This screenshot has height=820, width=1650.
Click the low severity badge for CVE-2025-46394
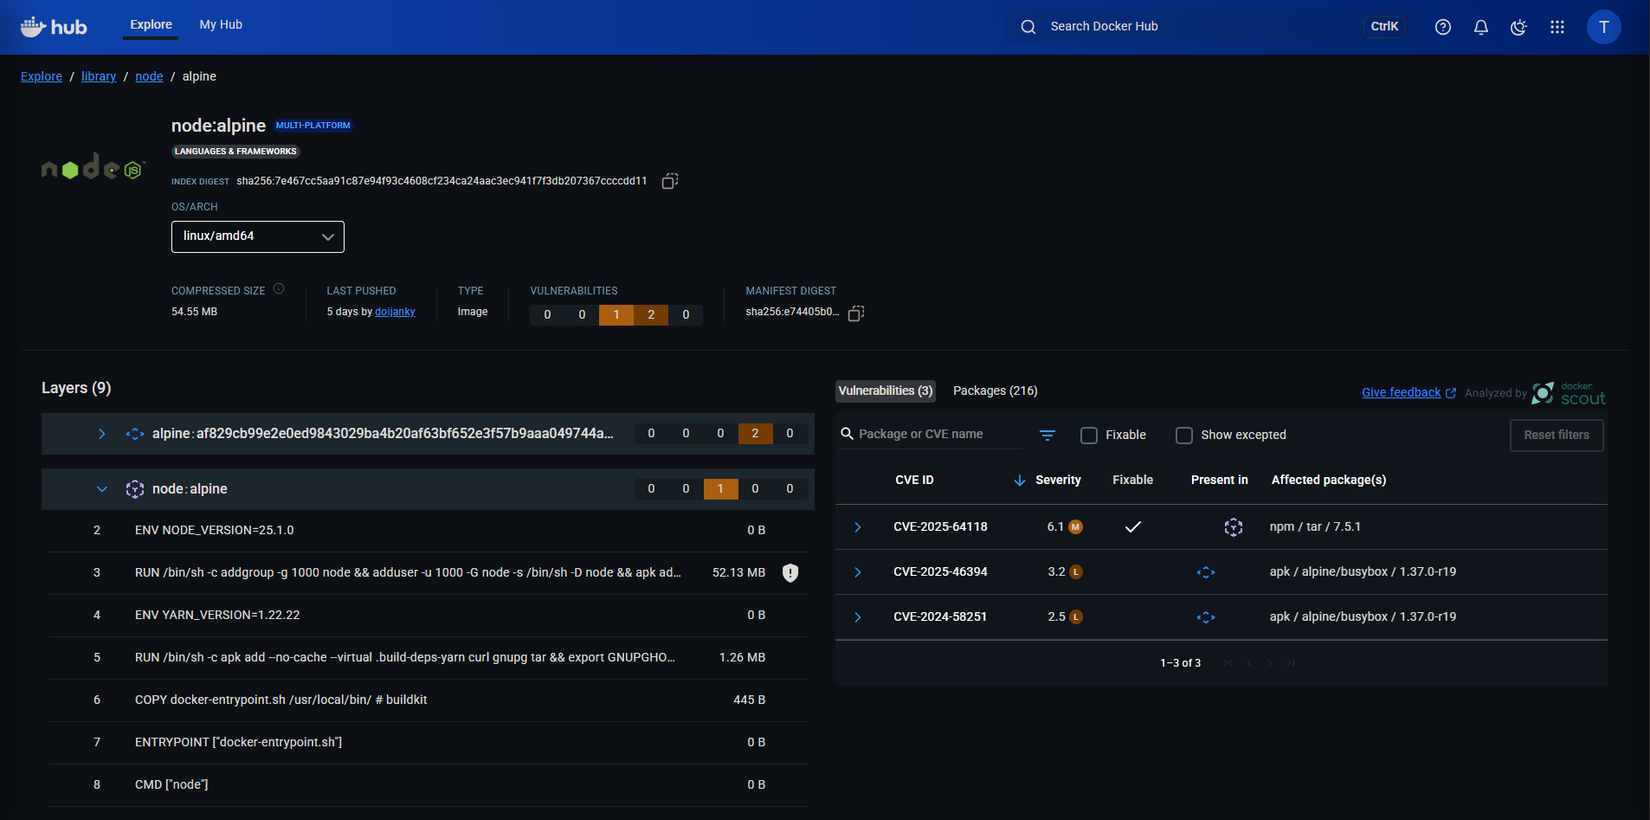click(1076, 572)
